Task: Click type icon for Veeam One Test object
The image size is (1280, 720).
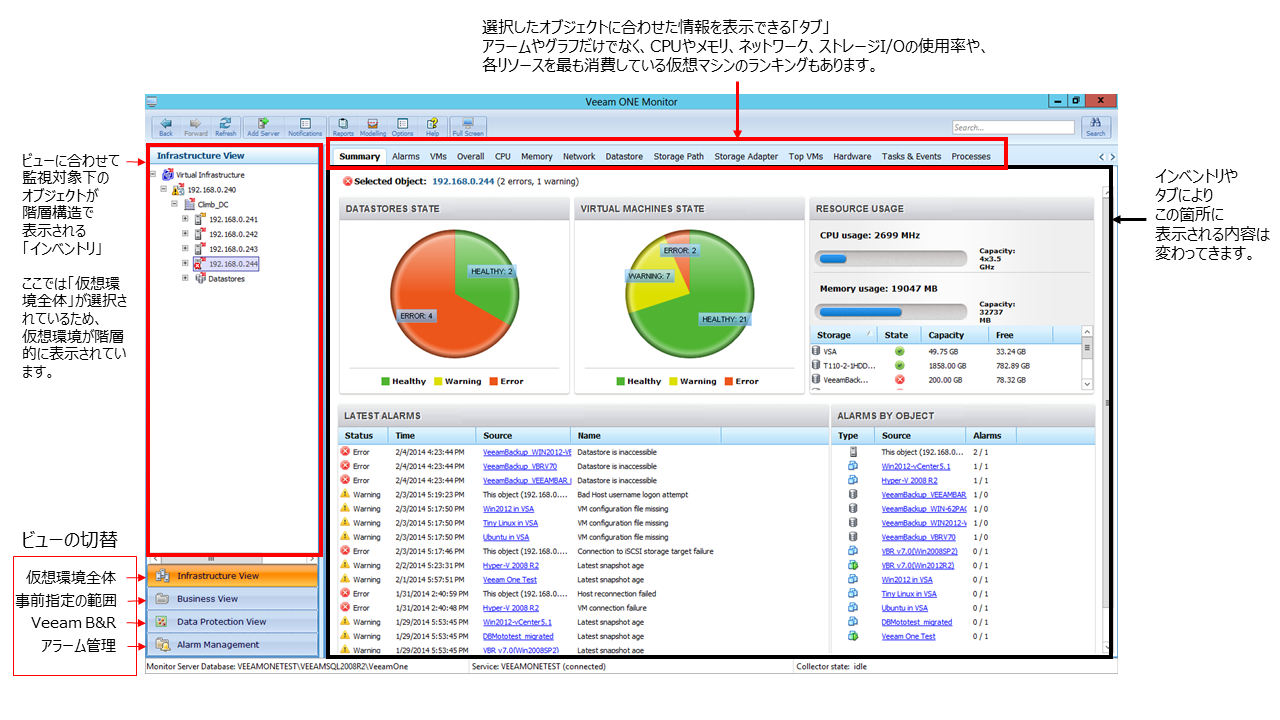Action: [x=853, y=636]
